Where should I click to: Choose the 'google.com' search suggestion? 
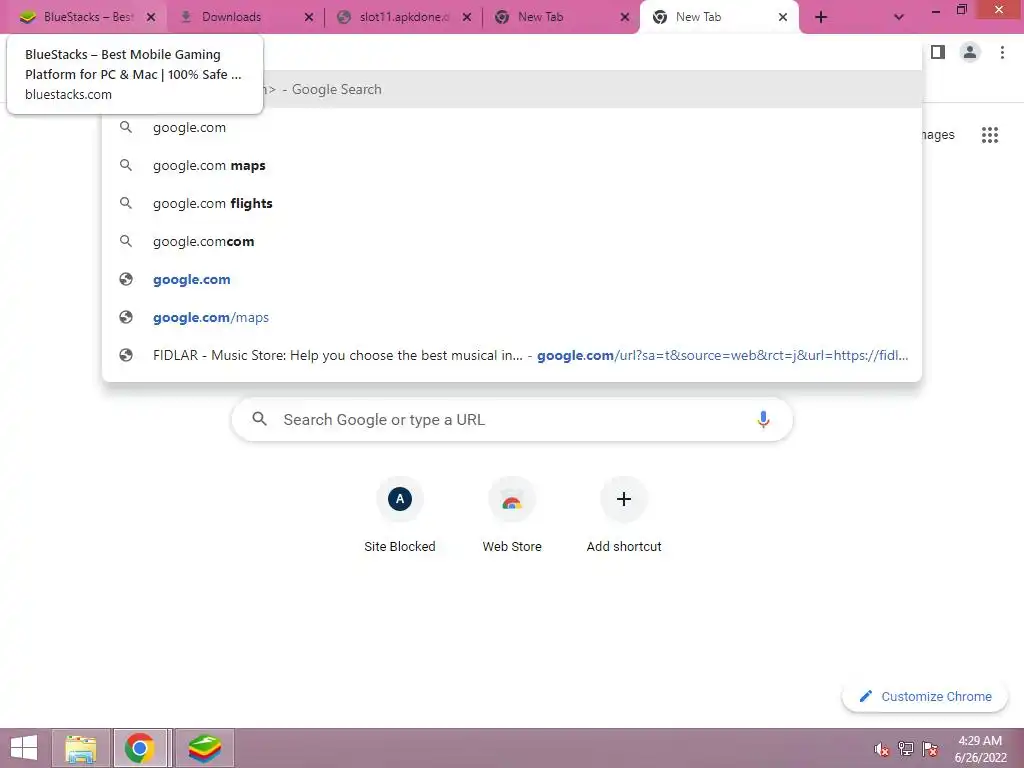coord(512,127)
